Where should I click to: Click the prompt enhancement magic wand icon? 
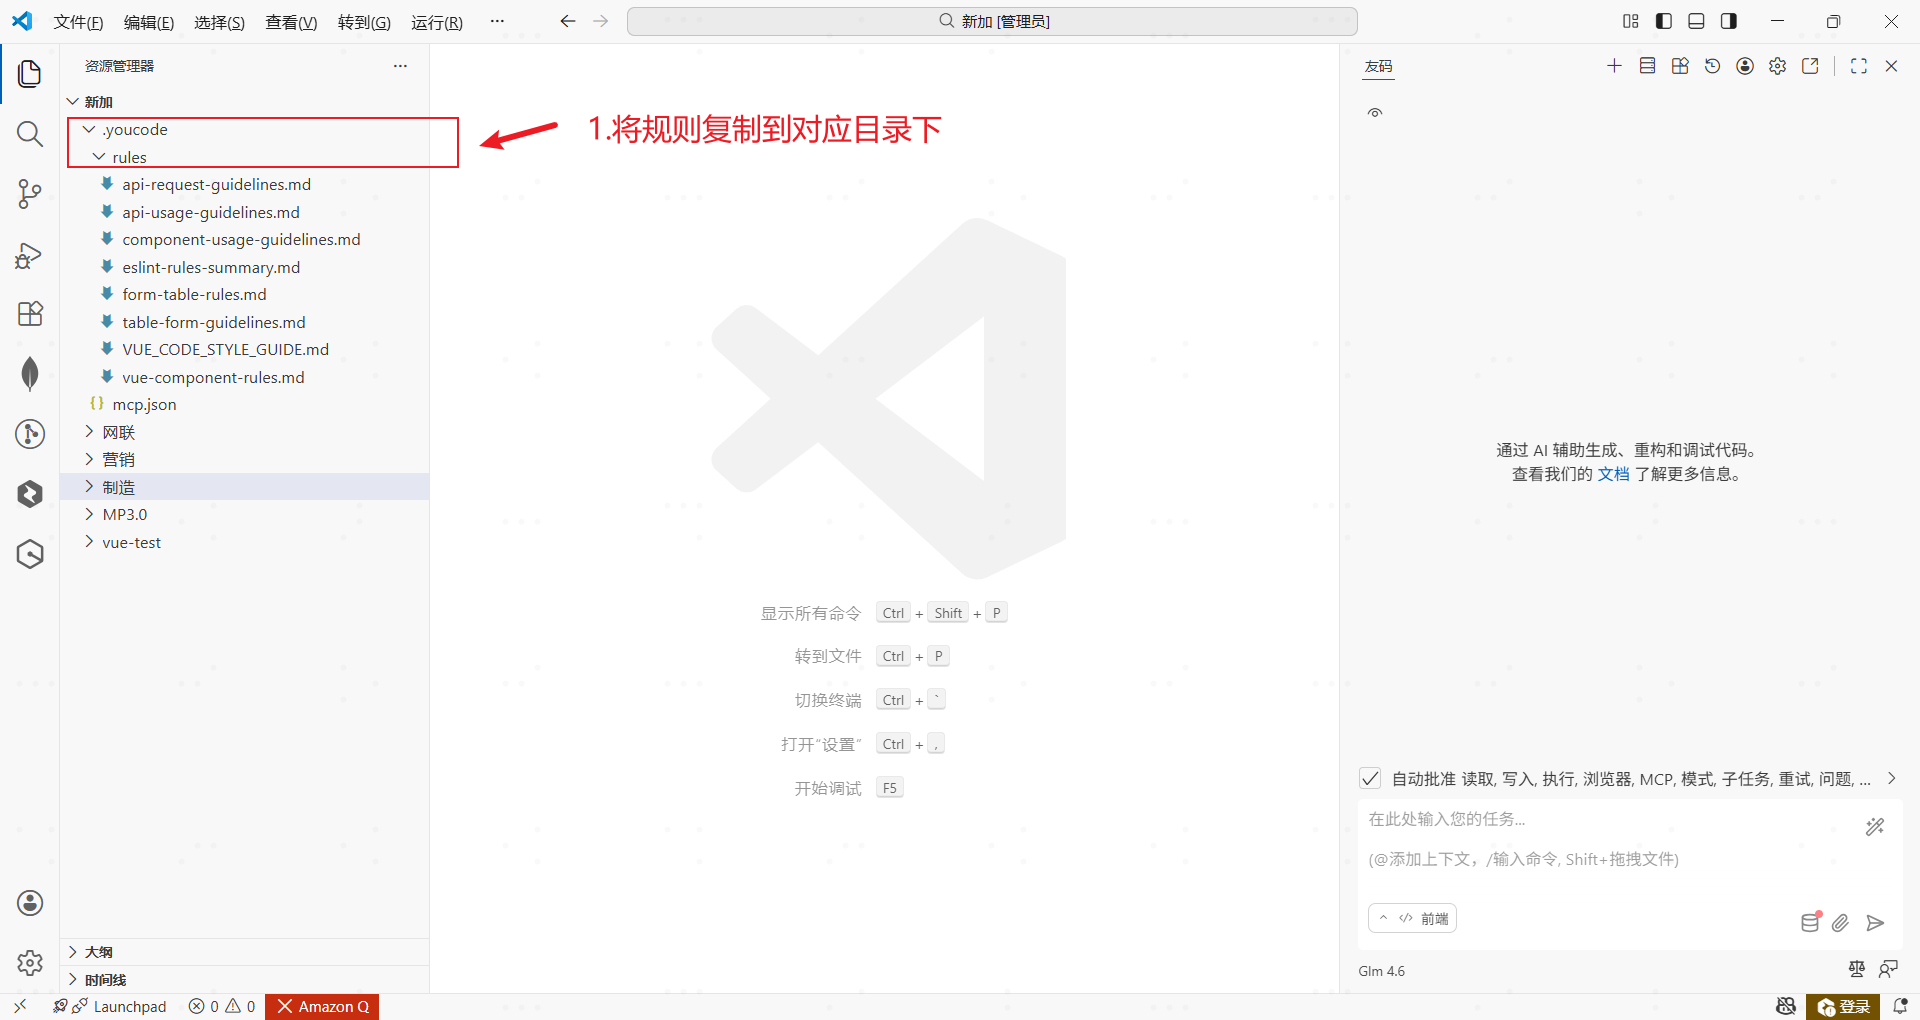point(1875,826)
